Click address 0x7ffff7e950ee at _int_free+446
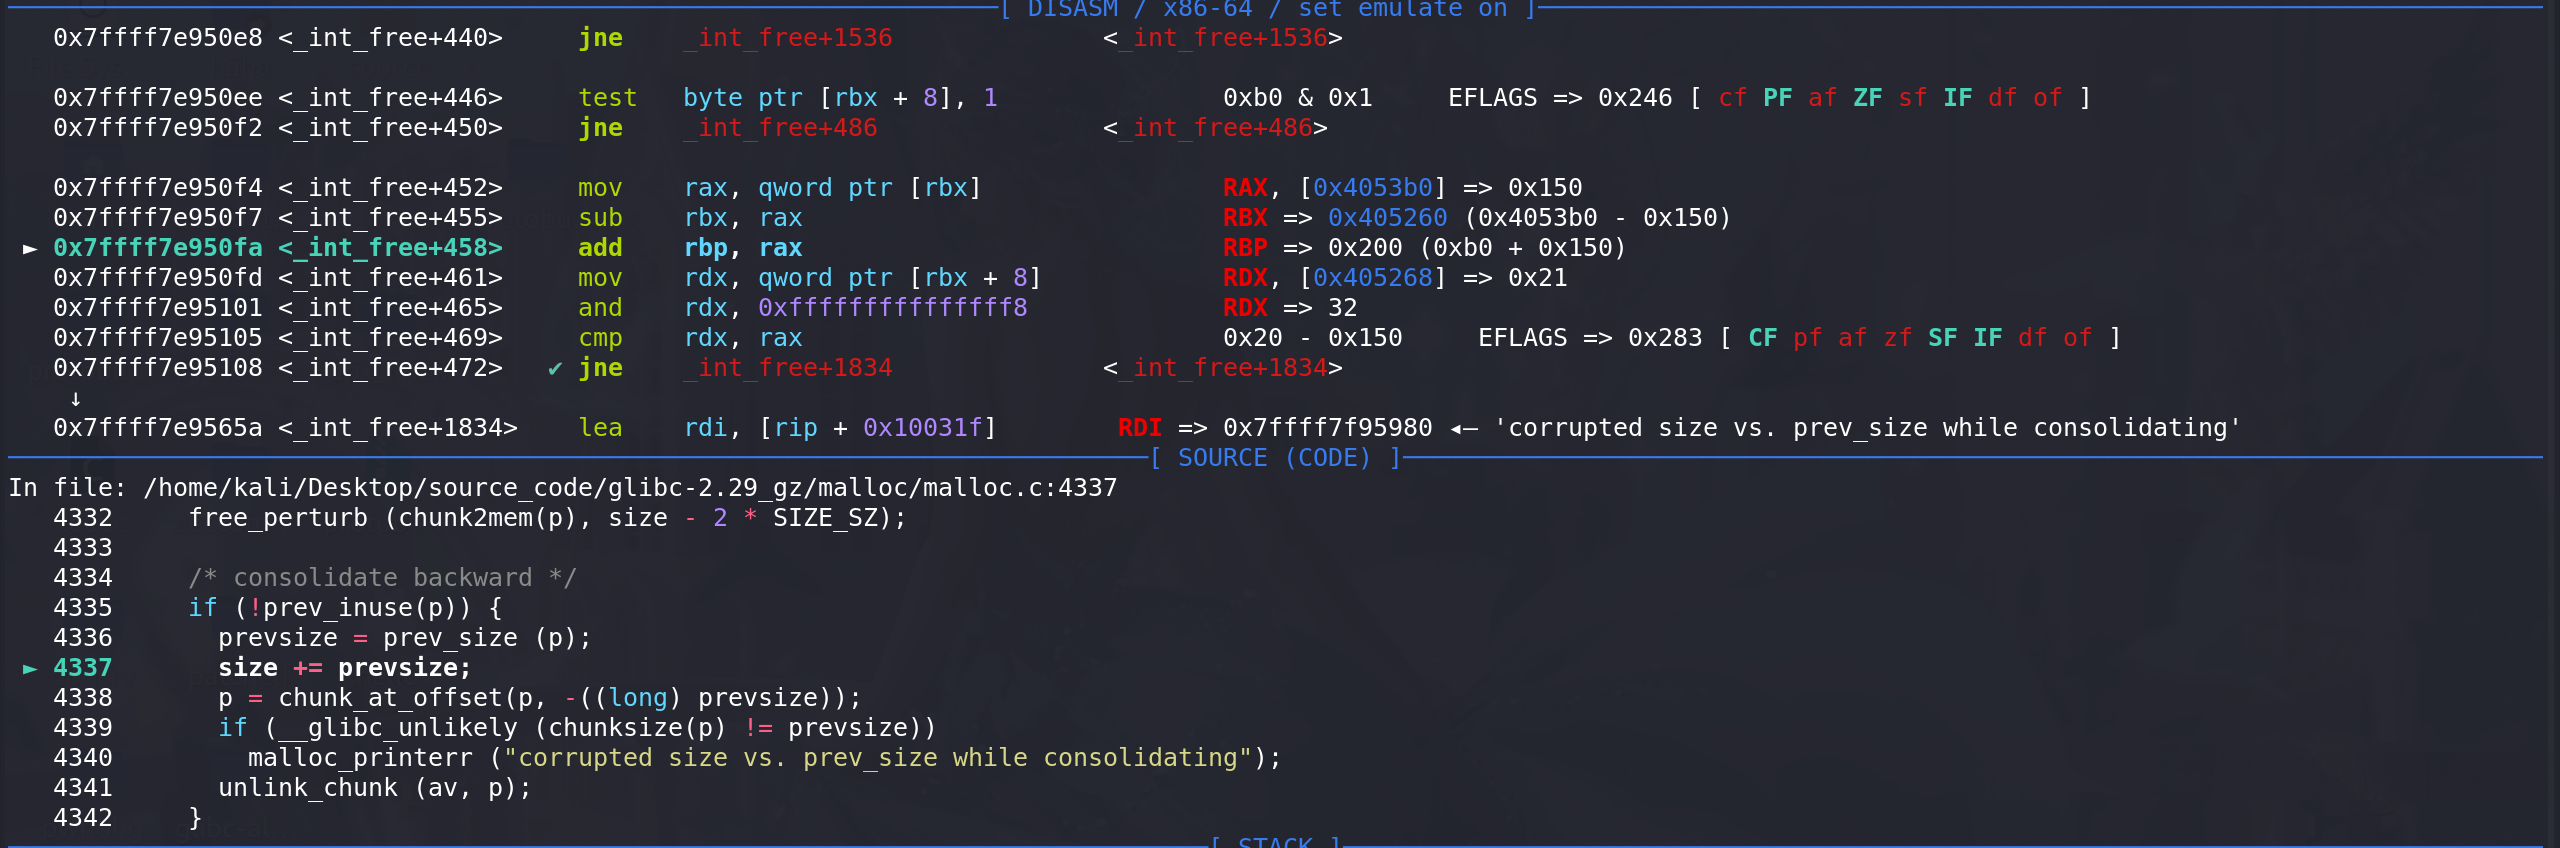The image size is (2560, 848). 158,98
